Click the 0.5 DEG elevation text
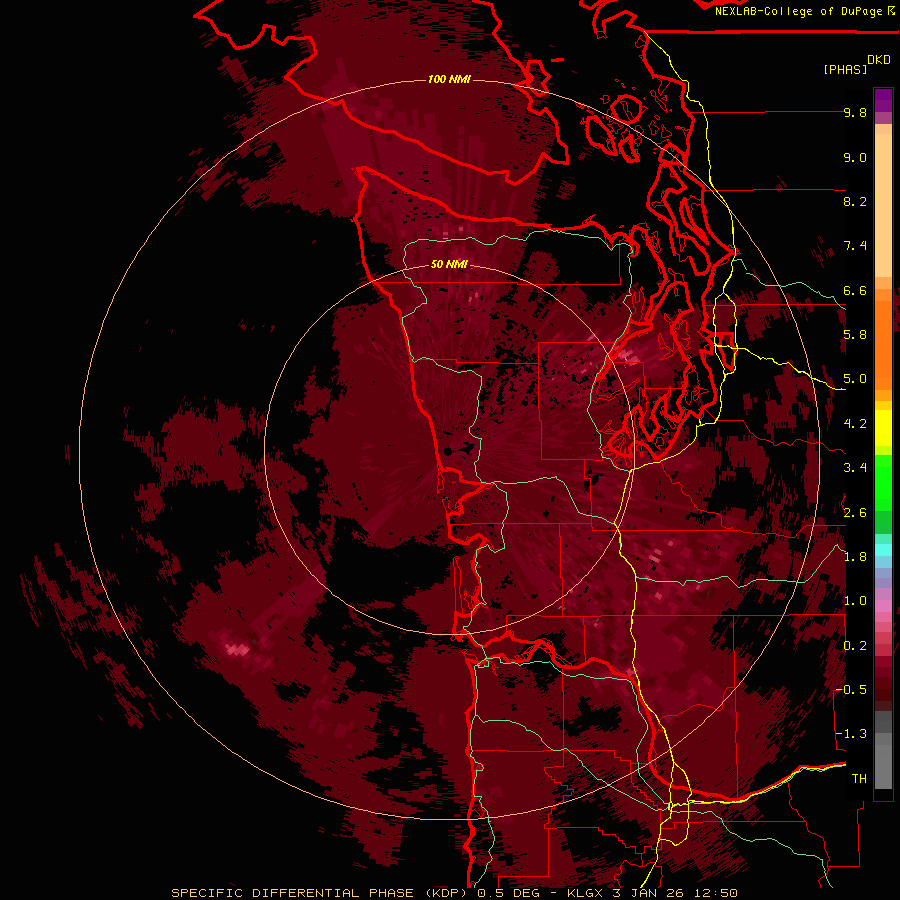This screenshot has height=900, width=900. click(x=509, y=893)
